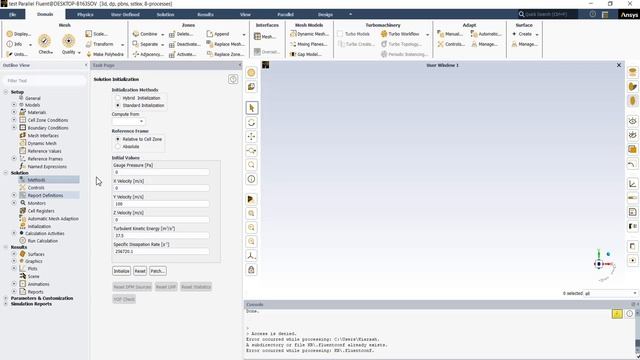Open the Mixing Planes tool
This screenshot has width=640, height=360.
pos(308,44)
